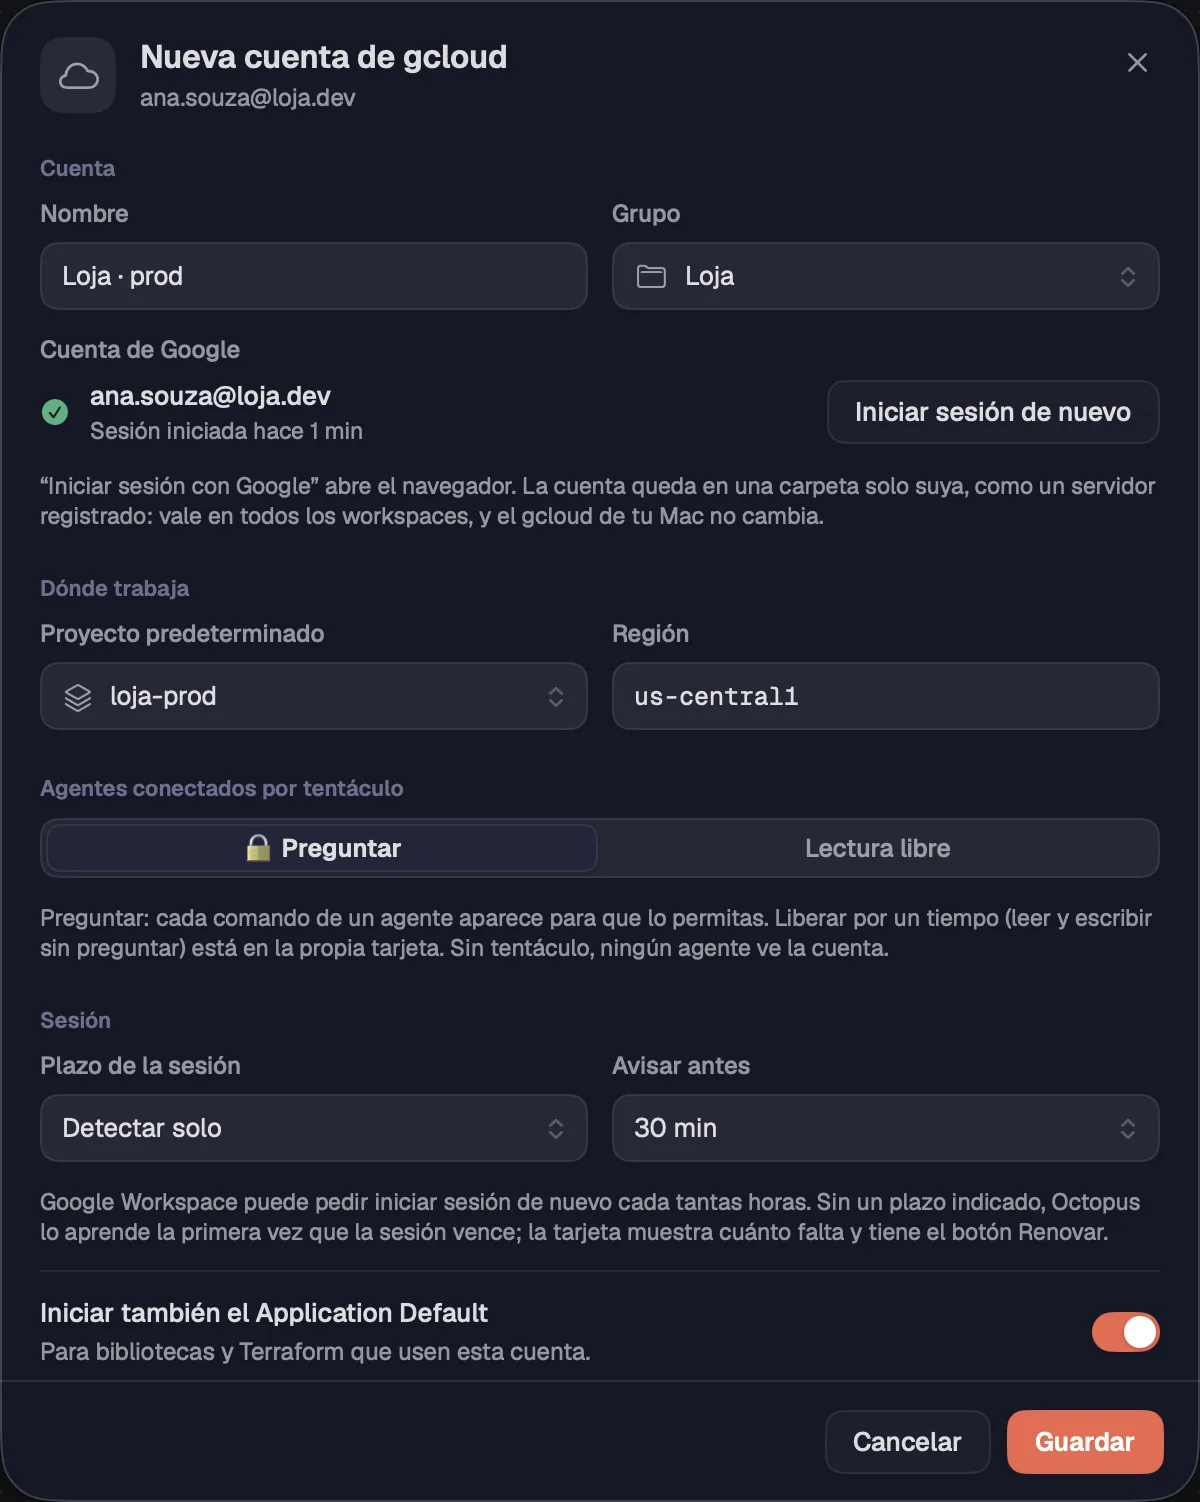Select the Preguntar agent mode
This screenshot has width=1200, height=1502.
pos(322,848)
